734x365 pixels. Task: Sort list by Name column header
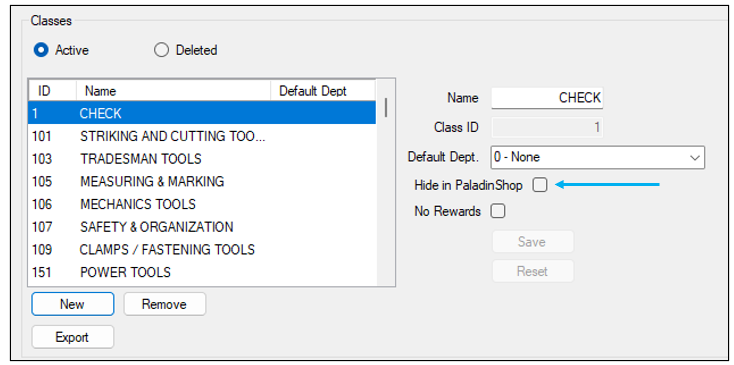click(174, 91)
